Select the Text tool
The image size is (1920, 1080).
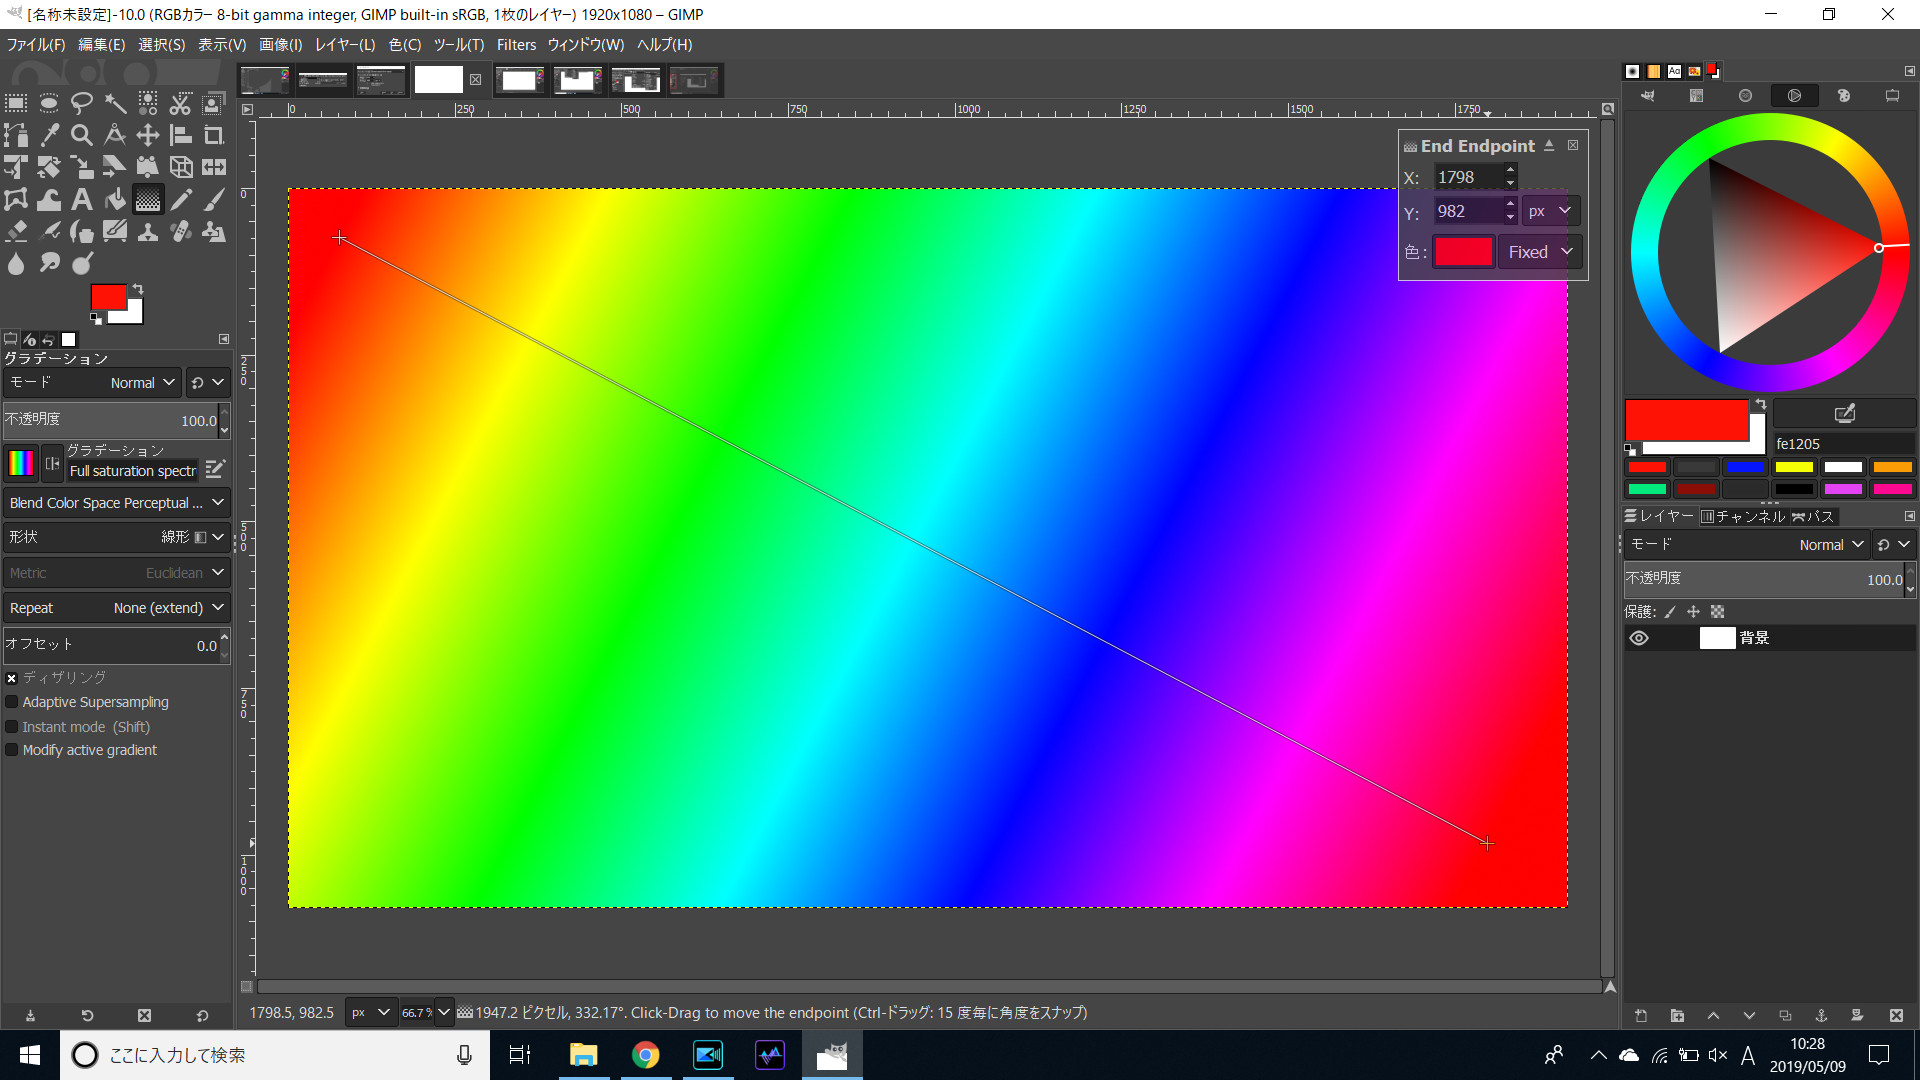[x=82, y=199]
